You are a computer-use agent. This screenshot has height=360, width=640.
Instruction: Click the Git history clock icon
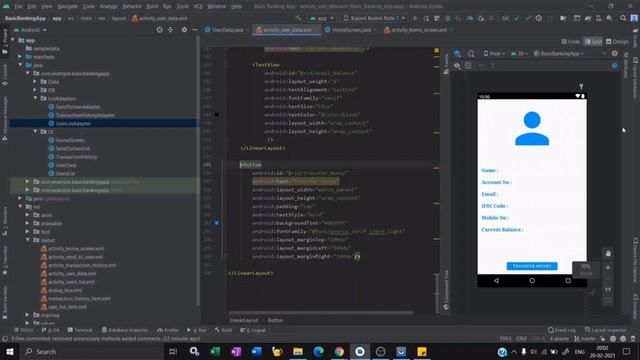[539, 18]
